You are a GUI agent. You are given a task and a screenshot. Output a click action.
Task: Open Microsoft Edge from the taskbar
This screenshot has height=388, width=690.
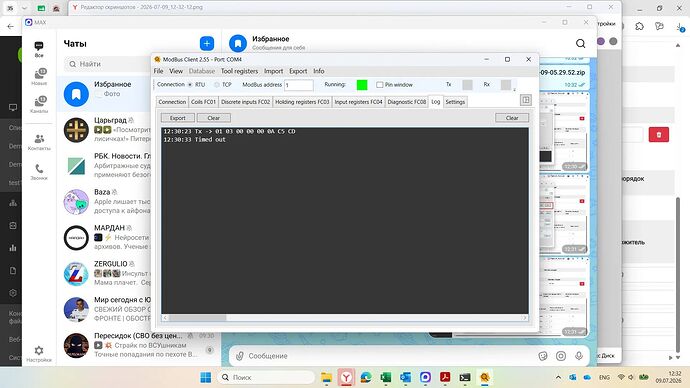pyautogui.click(x=366, y=377)
